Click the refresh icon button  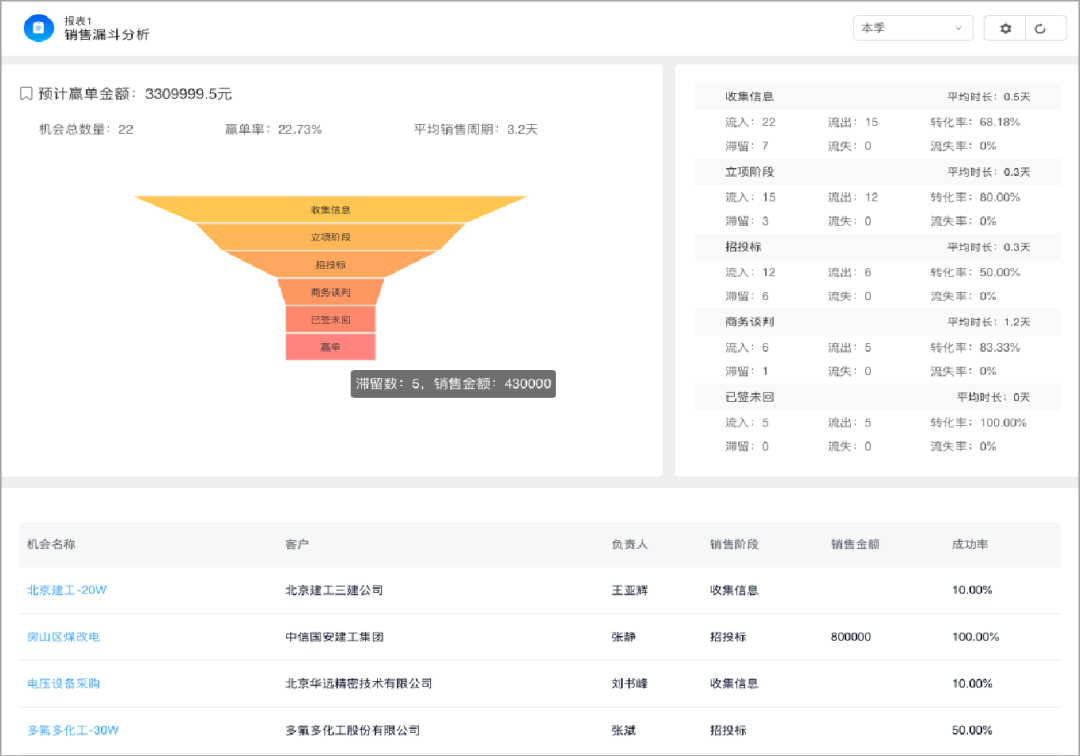[1040, 29]
